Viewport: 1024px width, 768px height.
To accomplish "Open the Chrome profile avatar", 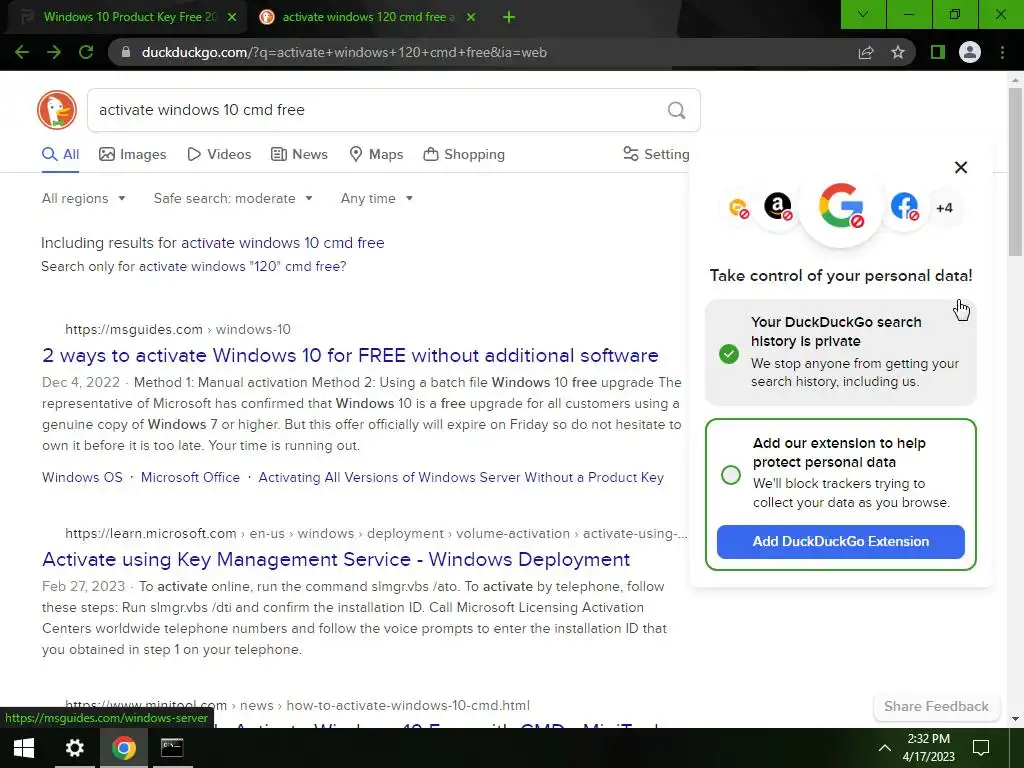I will [x=970, y=52].
